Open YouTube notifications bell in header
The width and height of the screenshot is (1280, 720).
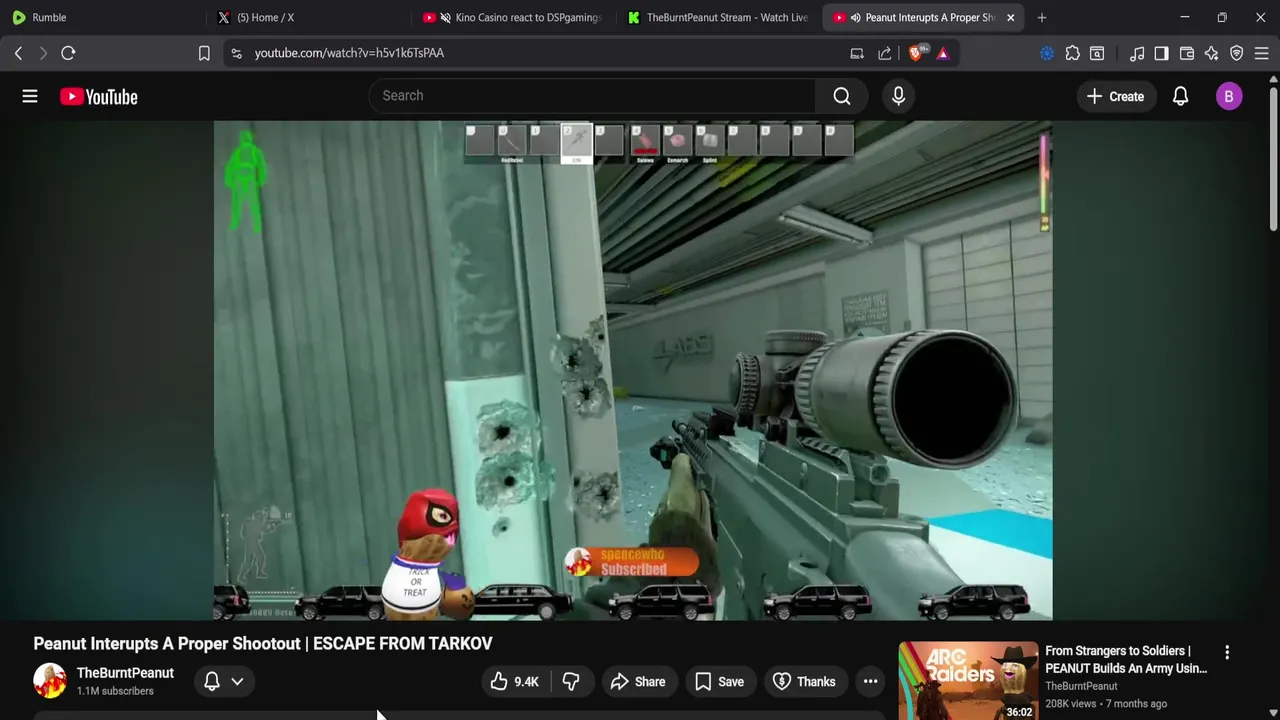click(1180, 96)
